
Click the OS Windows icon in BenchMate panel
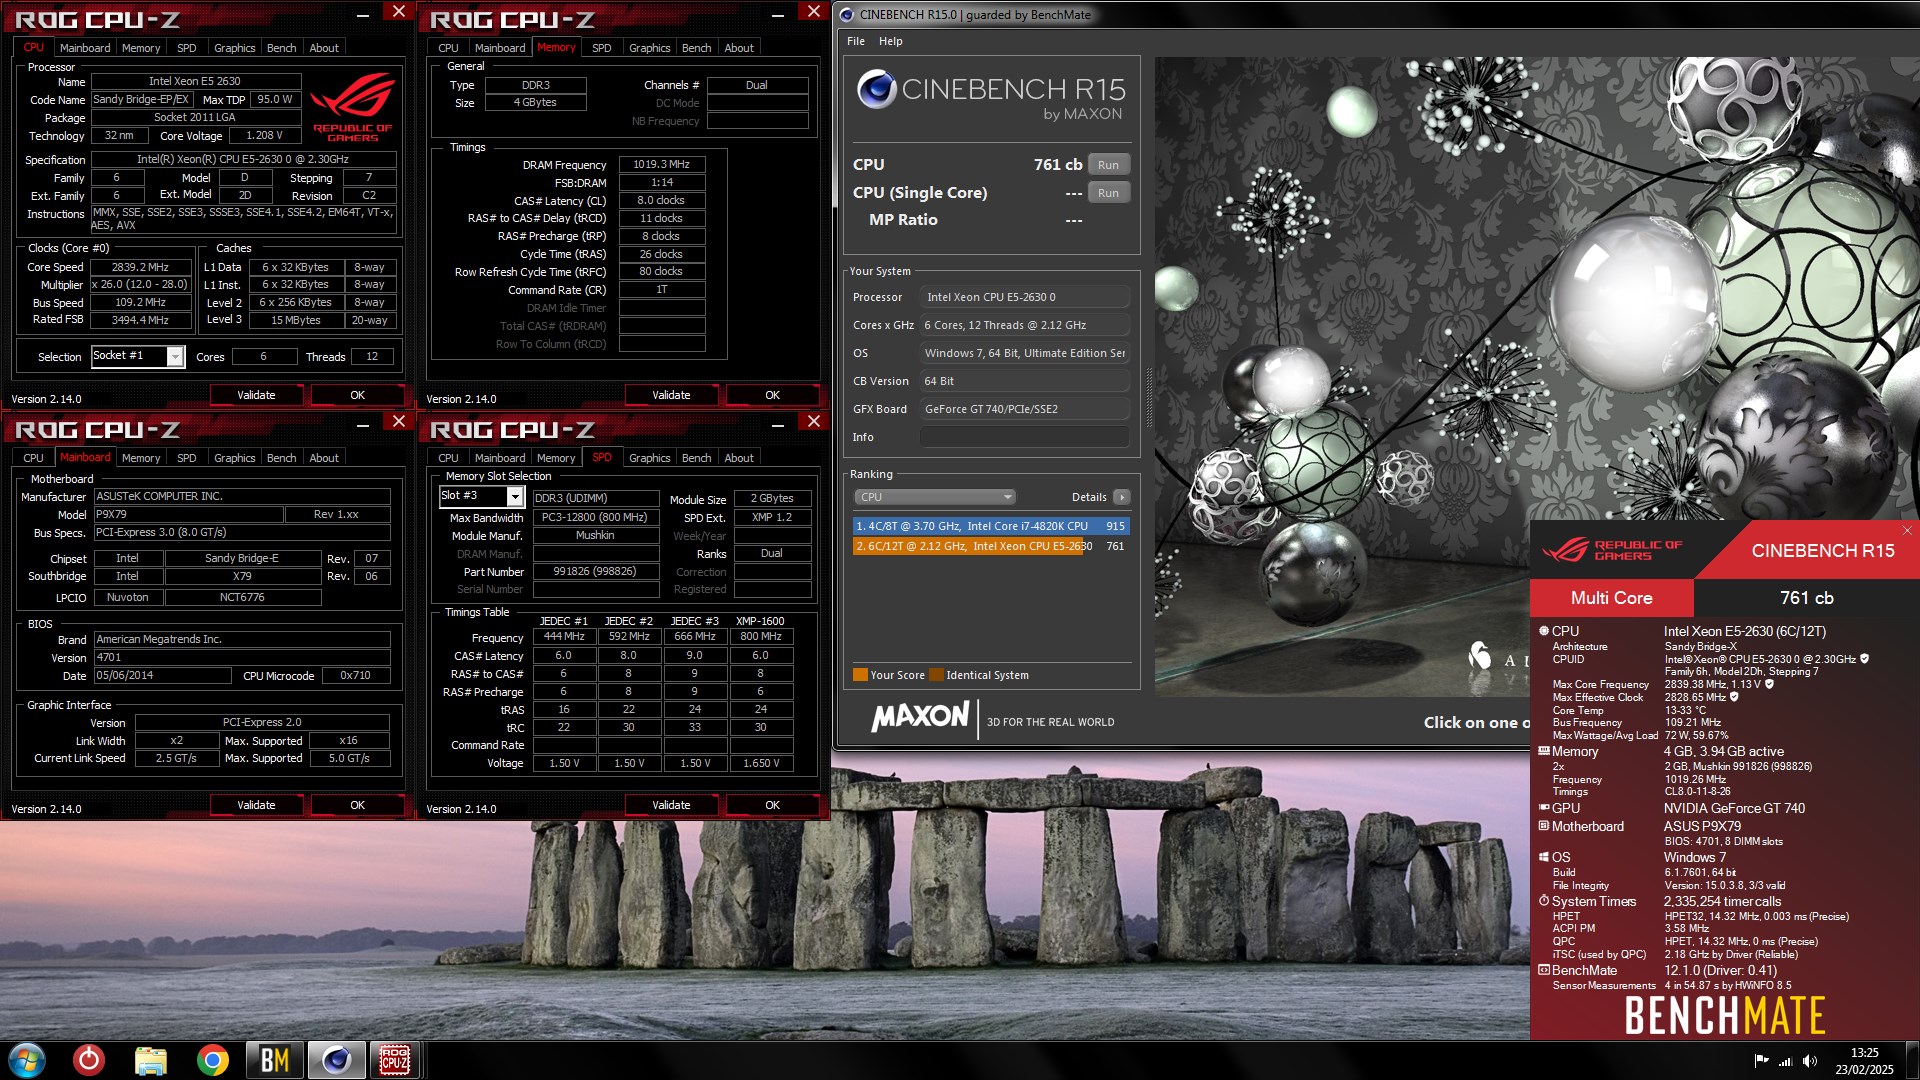pos(1544,857)
